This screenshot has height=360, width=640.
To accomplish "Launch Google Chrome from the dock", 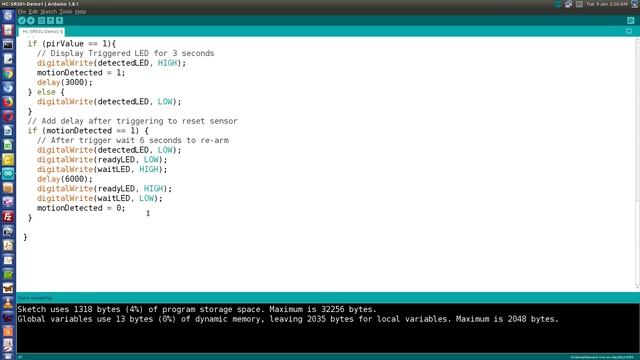I will 8,73.
